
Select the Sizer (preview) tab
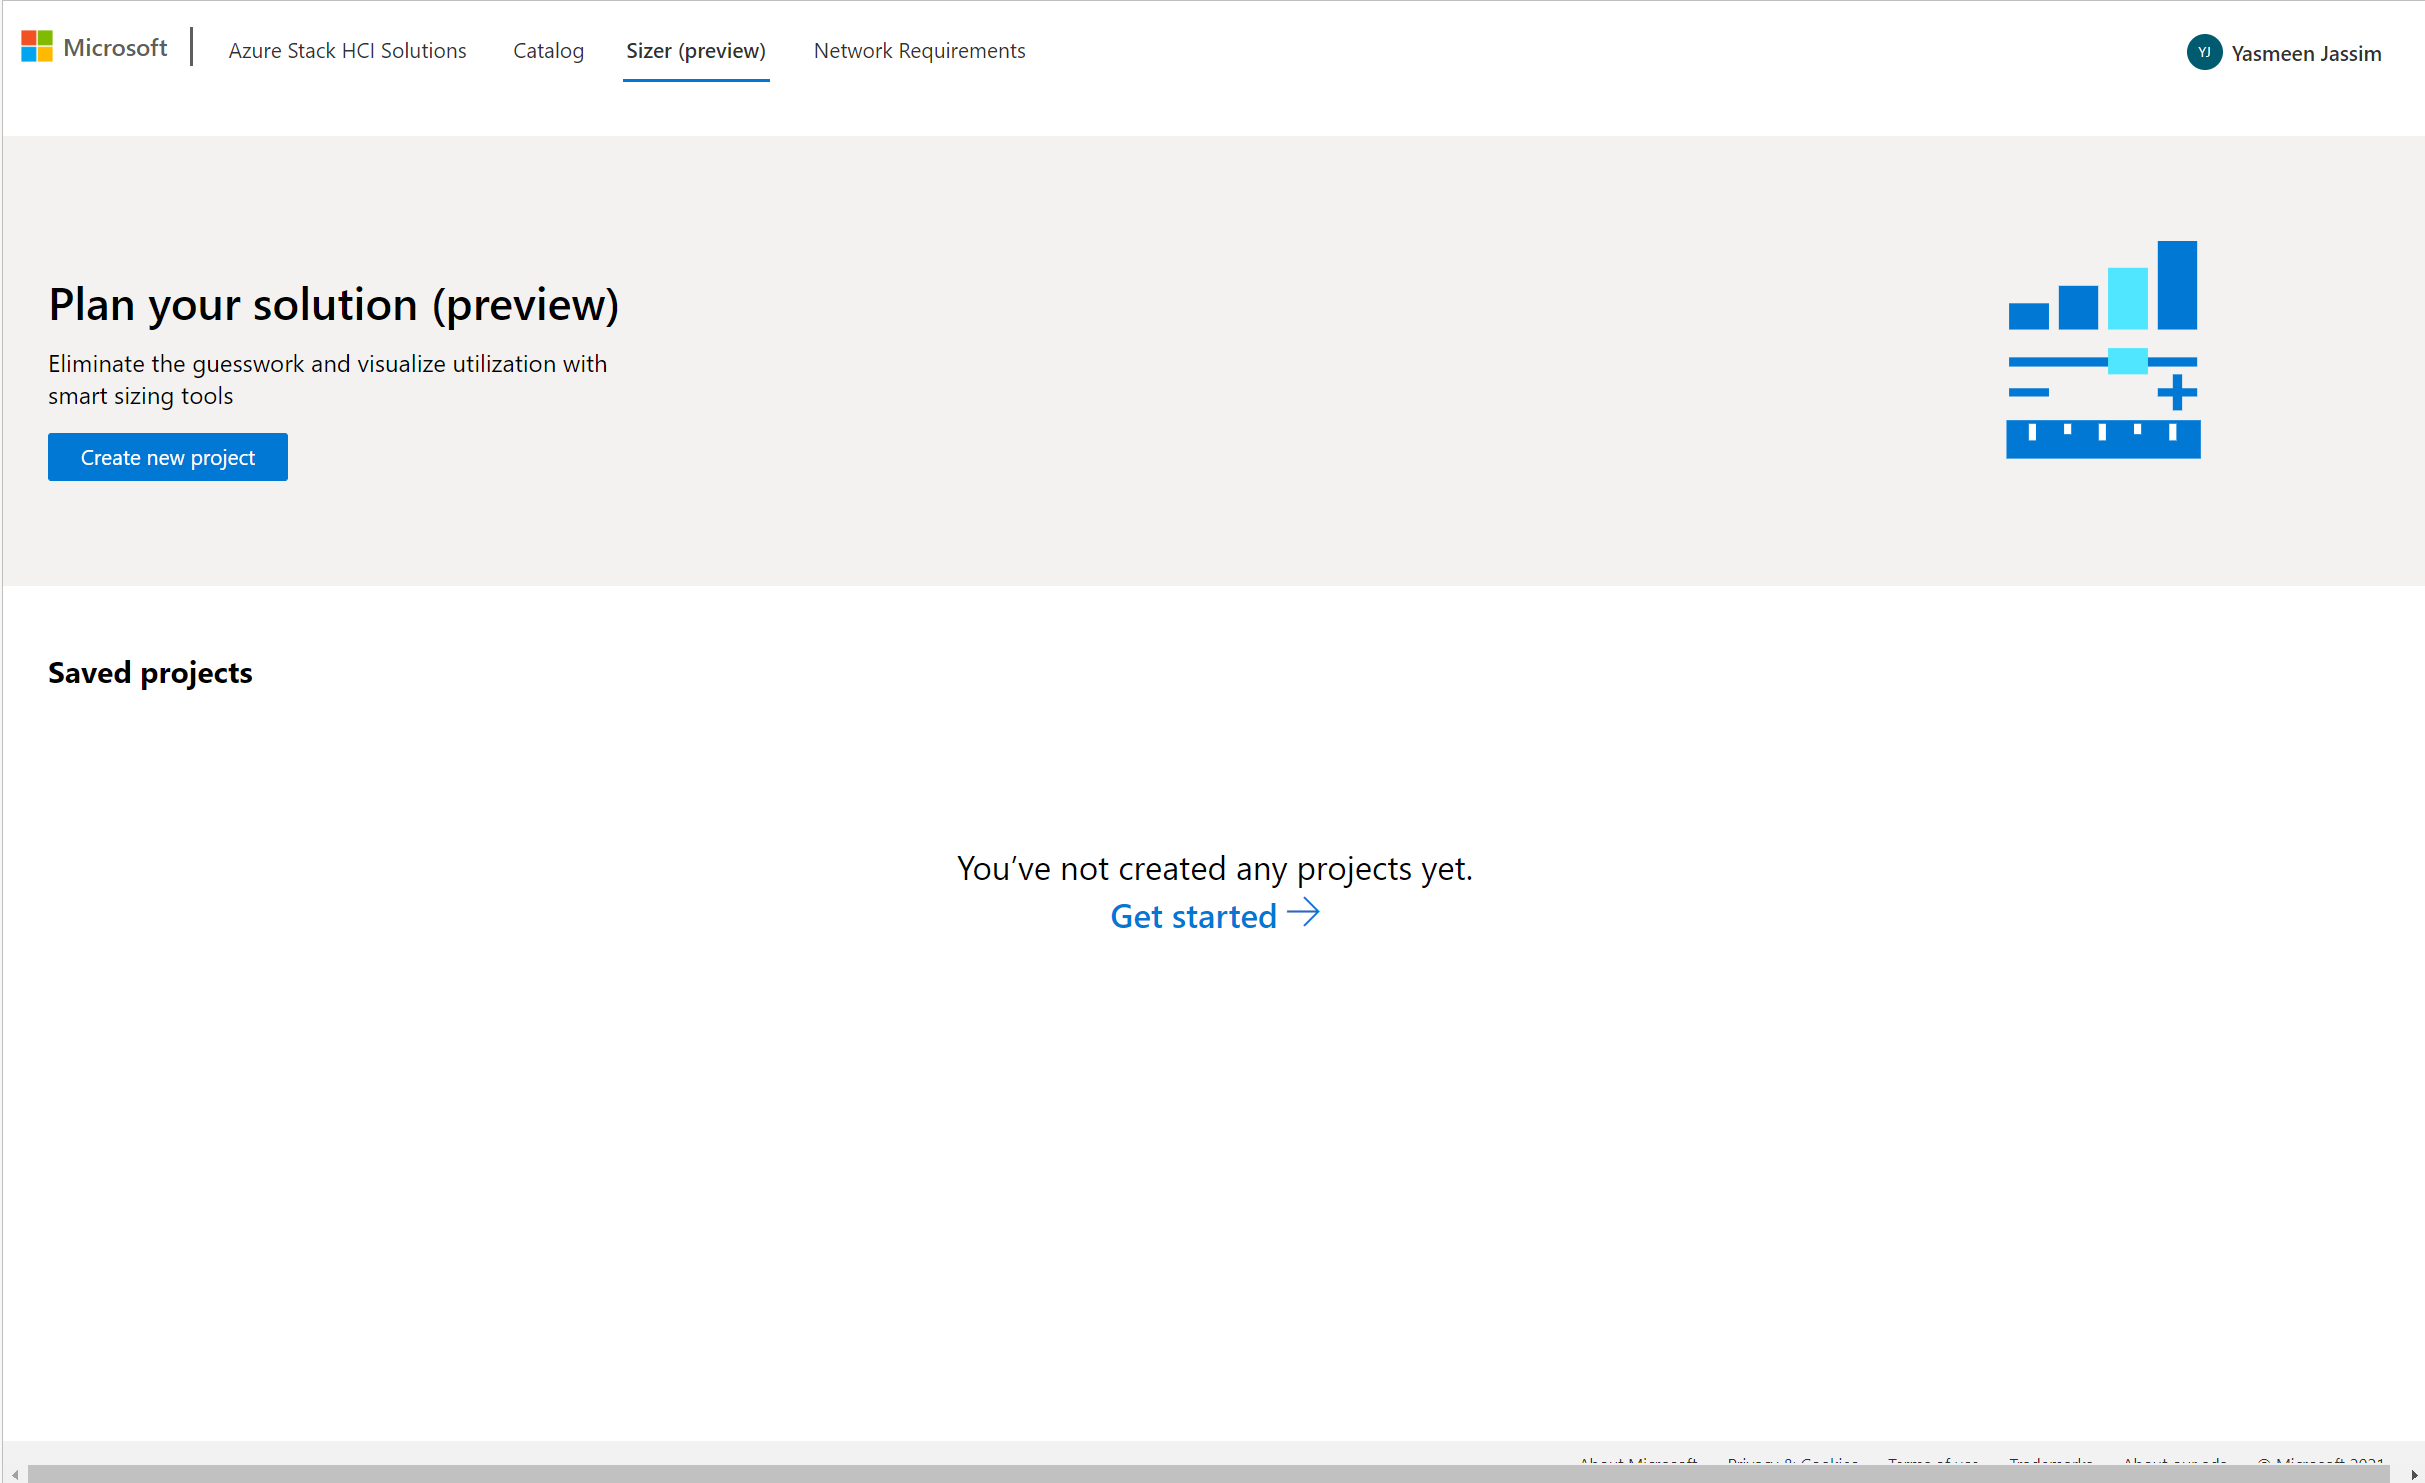pyautogui.click(x=696, y=51)
